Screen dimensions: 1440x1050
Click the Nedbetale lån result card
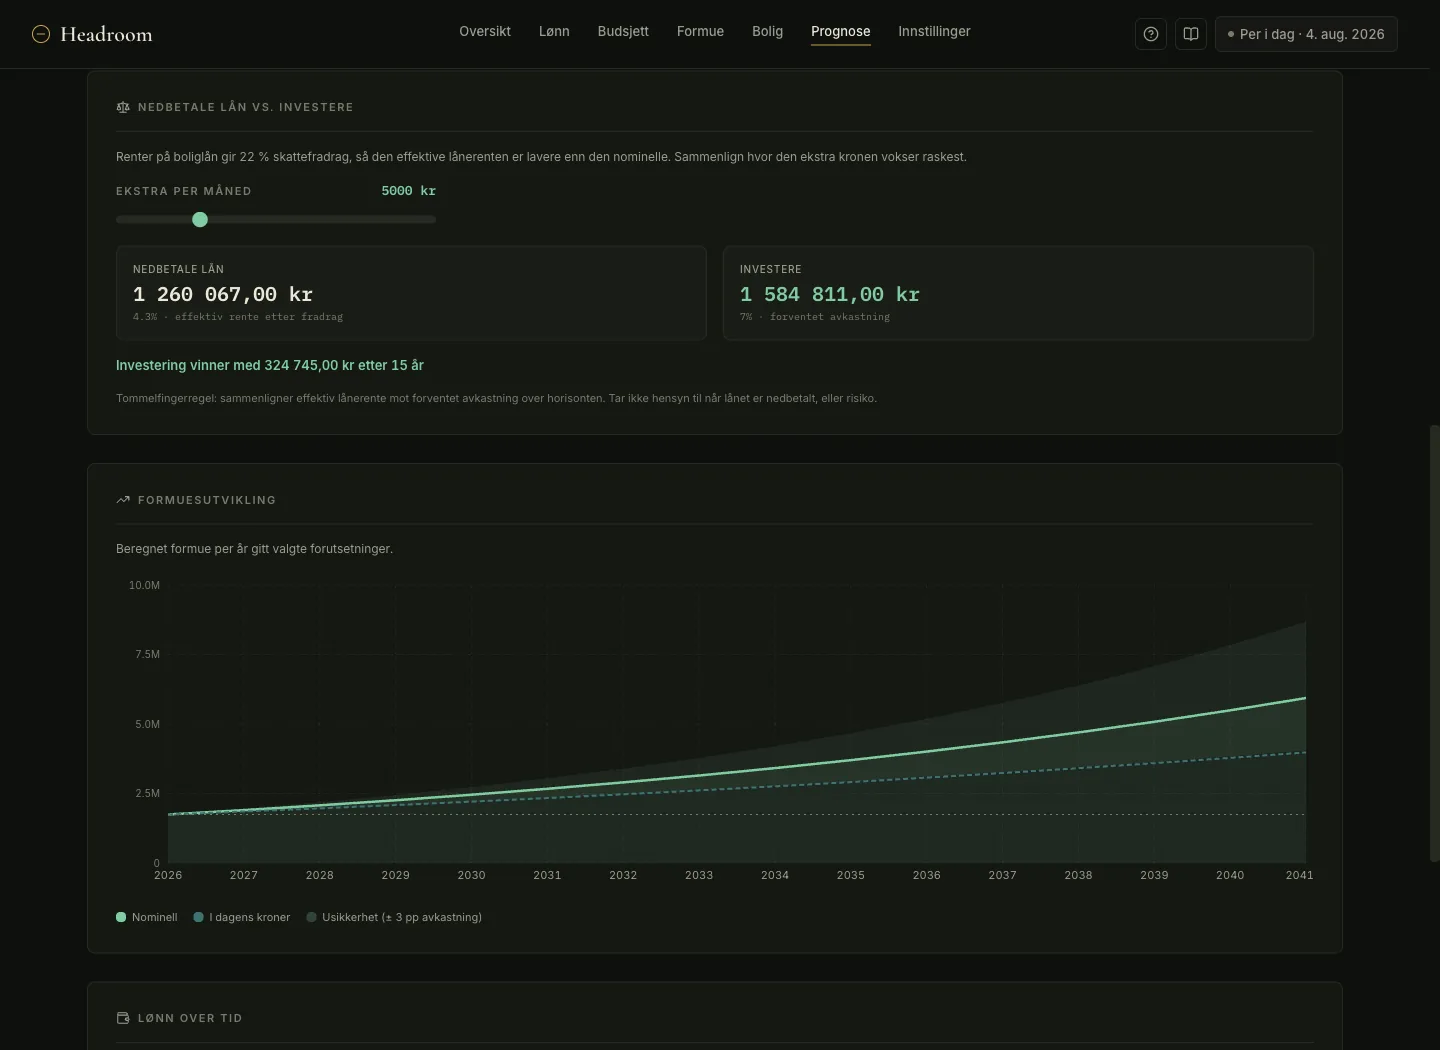coord(411,293)
